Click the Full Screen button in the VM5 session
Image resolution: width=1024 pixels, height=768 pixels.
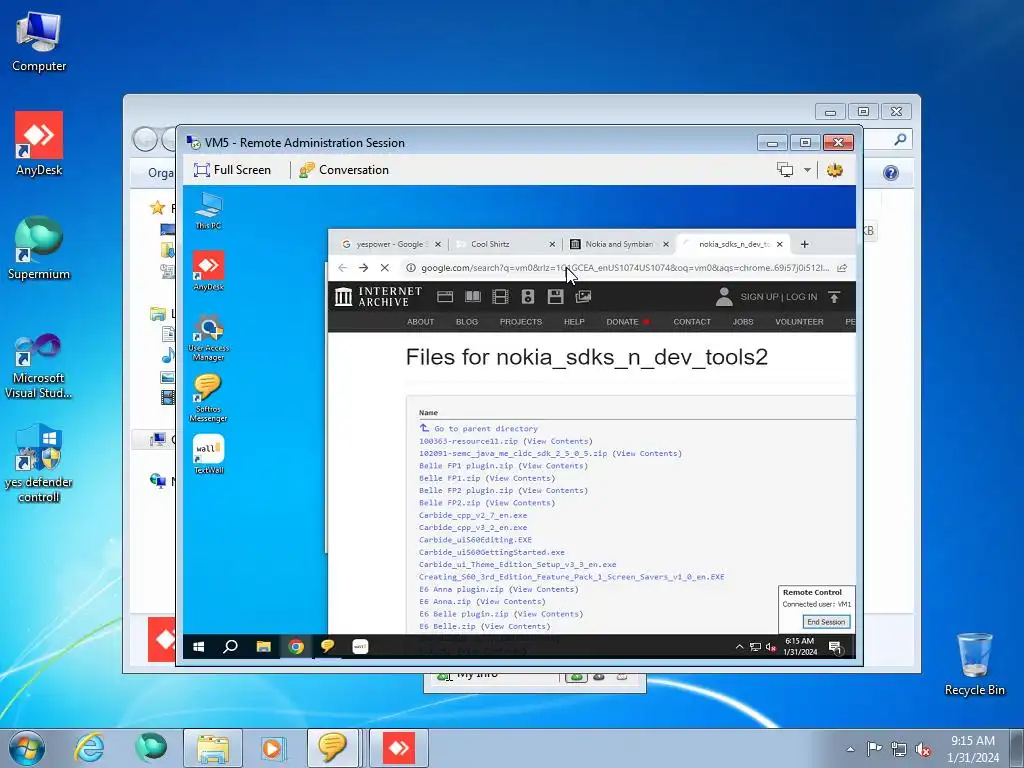232,170
